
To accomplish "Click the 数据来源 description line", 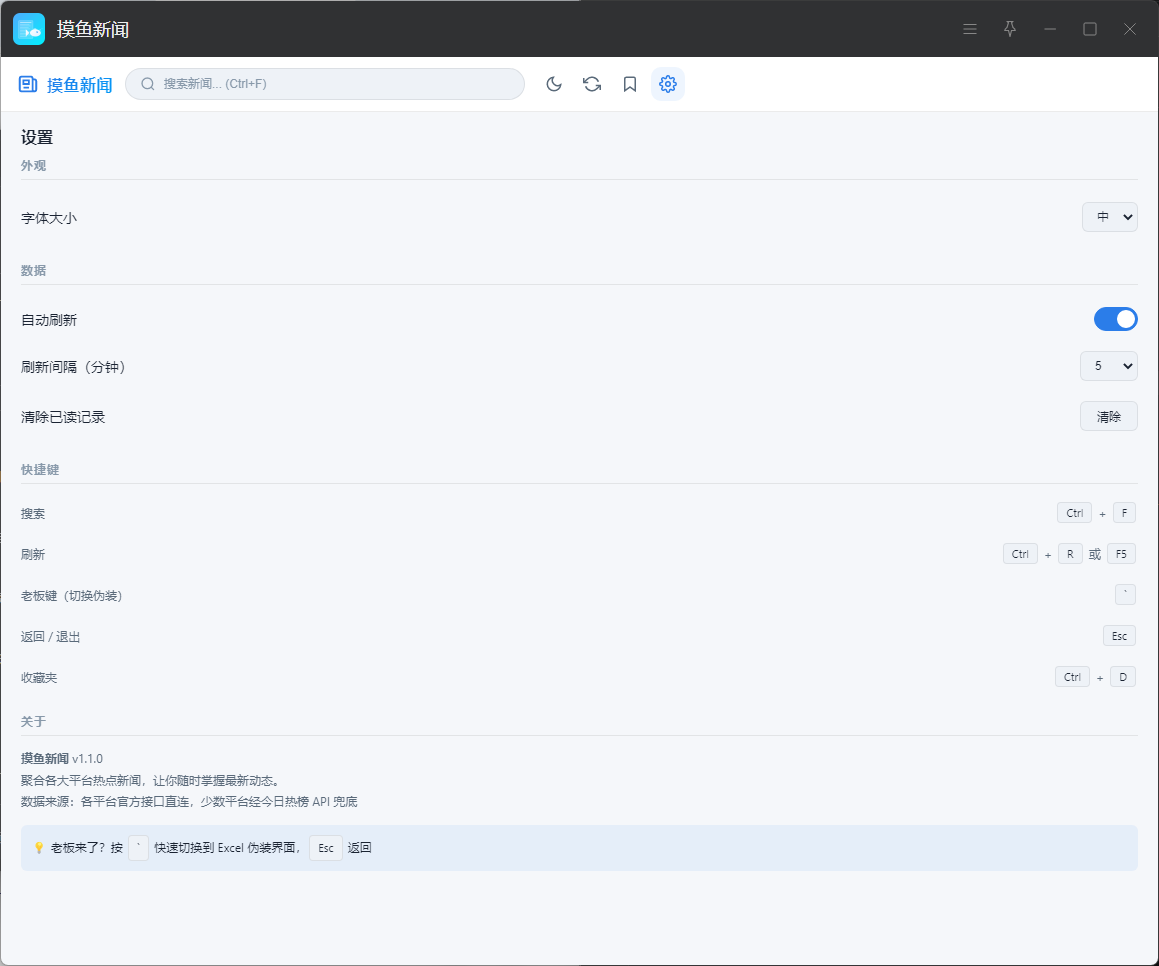I will click(x=189, y=802).
